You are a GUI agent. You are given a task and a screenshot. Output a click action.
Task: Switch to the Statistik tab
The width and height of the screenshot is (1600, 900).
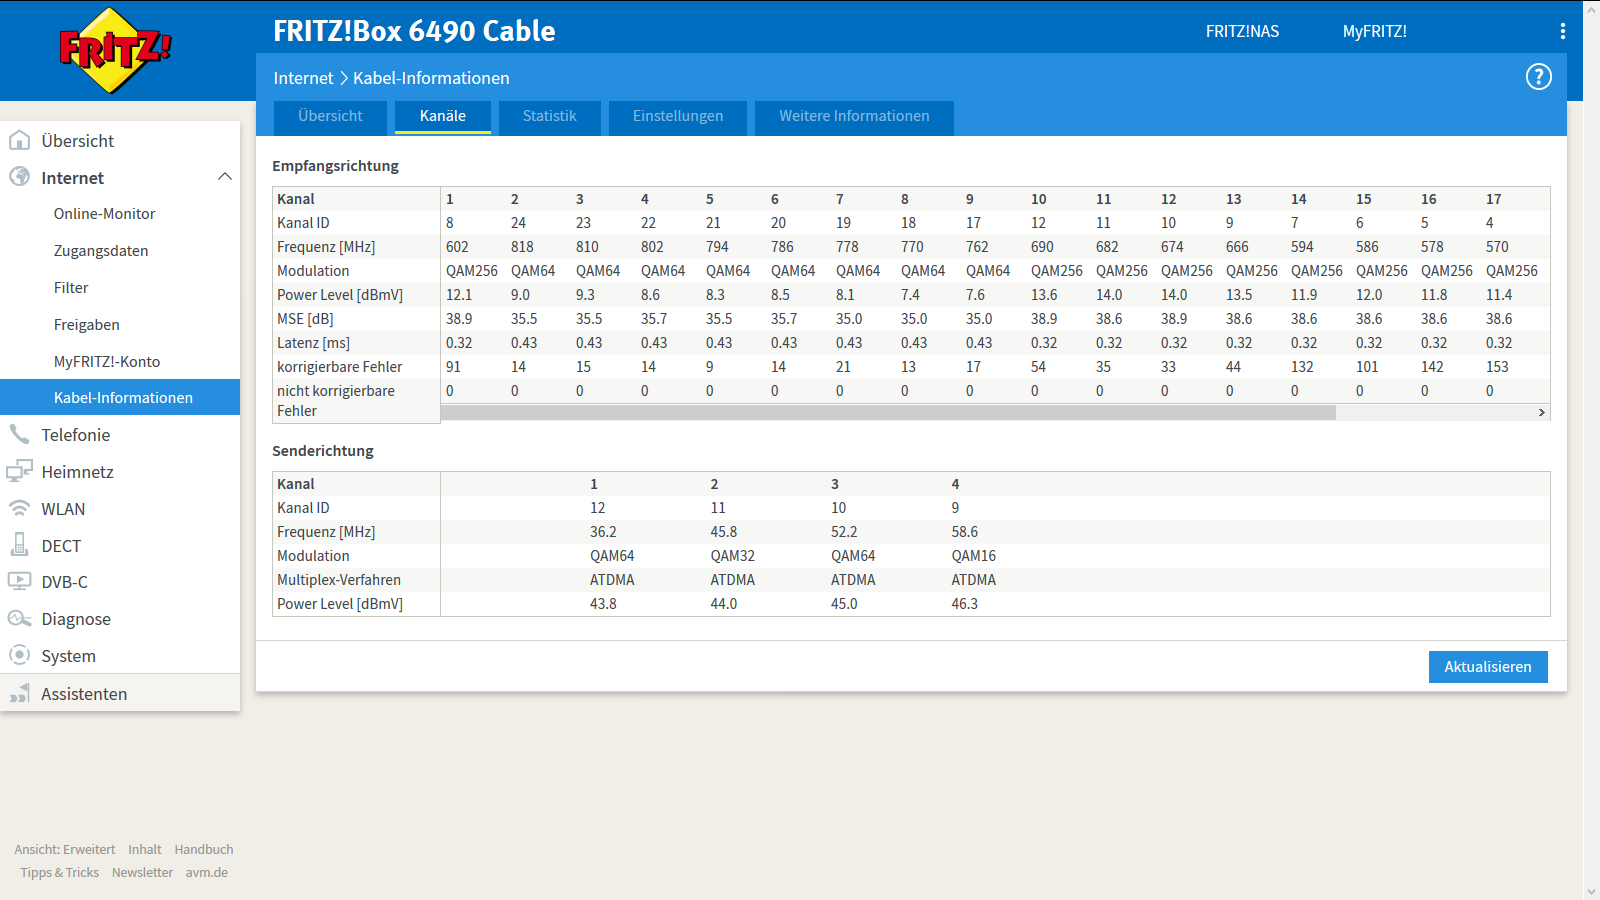(x=549, y=116)
